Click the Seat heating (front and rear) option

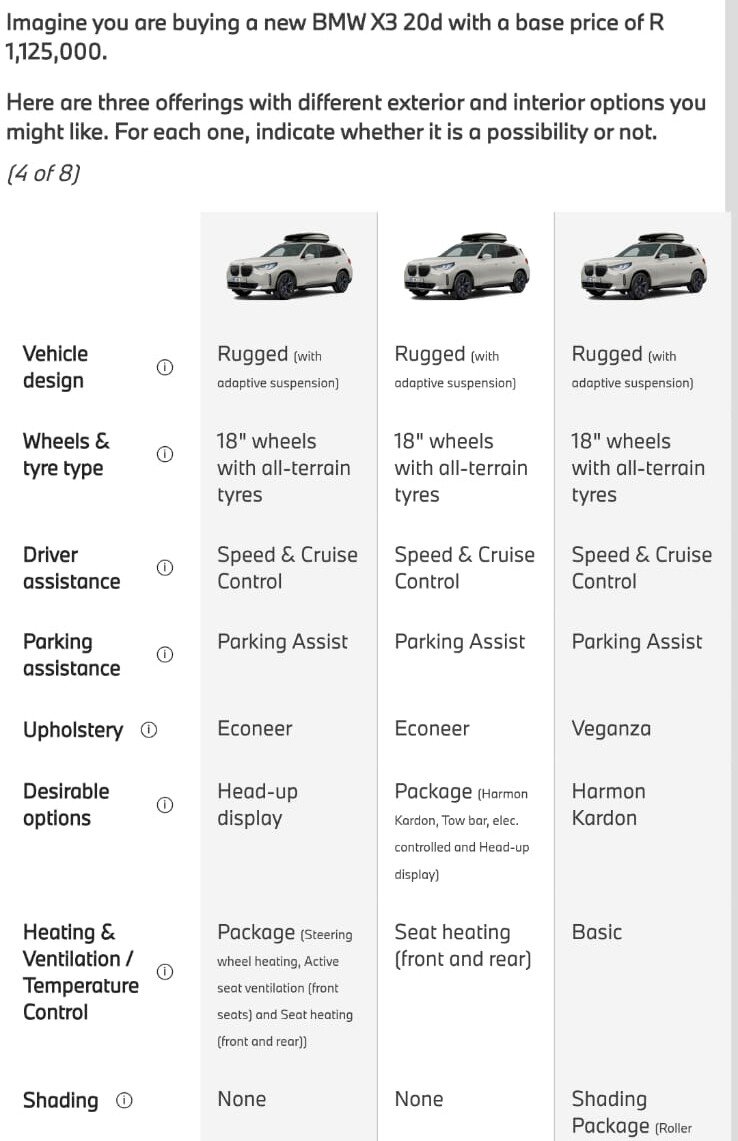point(462,946)
